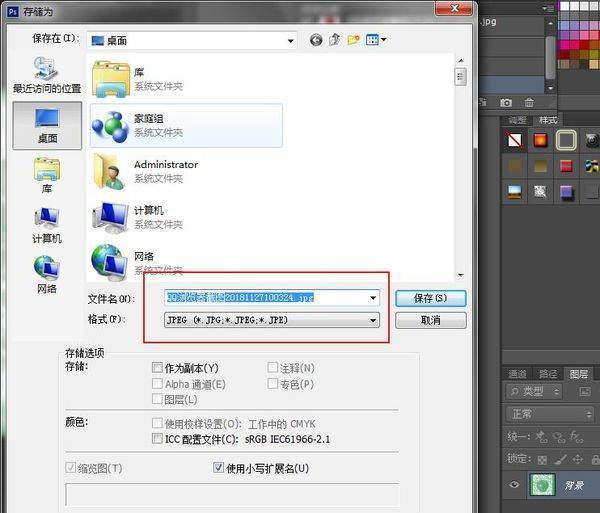
Task: Click the Back navigation arrow icon
Action: [x=317, y=40]
